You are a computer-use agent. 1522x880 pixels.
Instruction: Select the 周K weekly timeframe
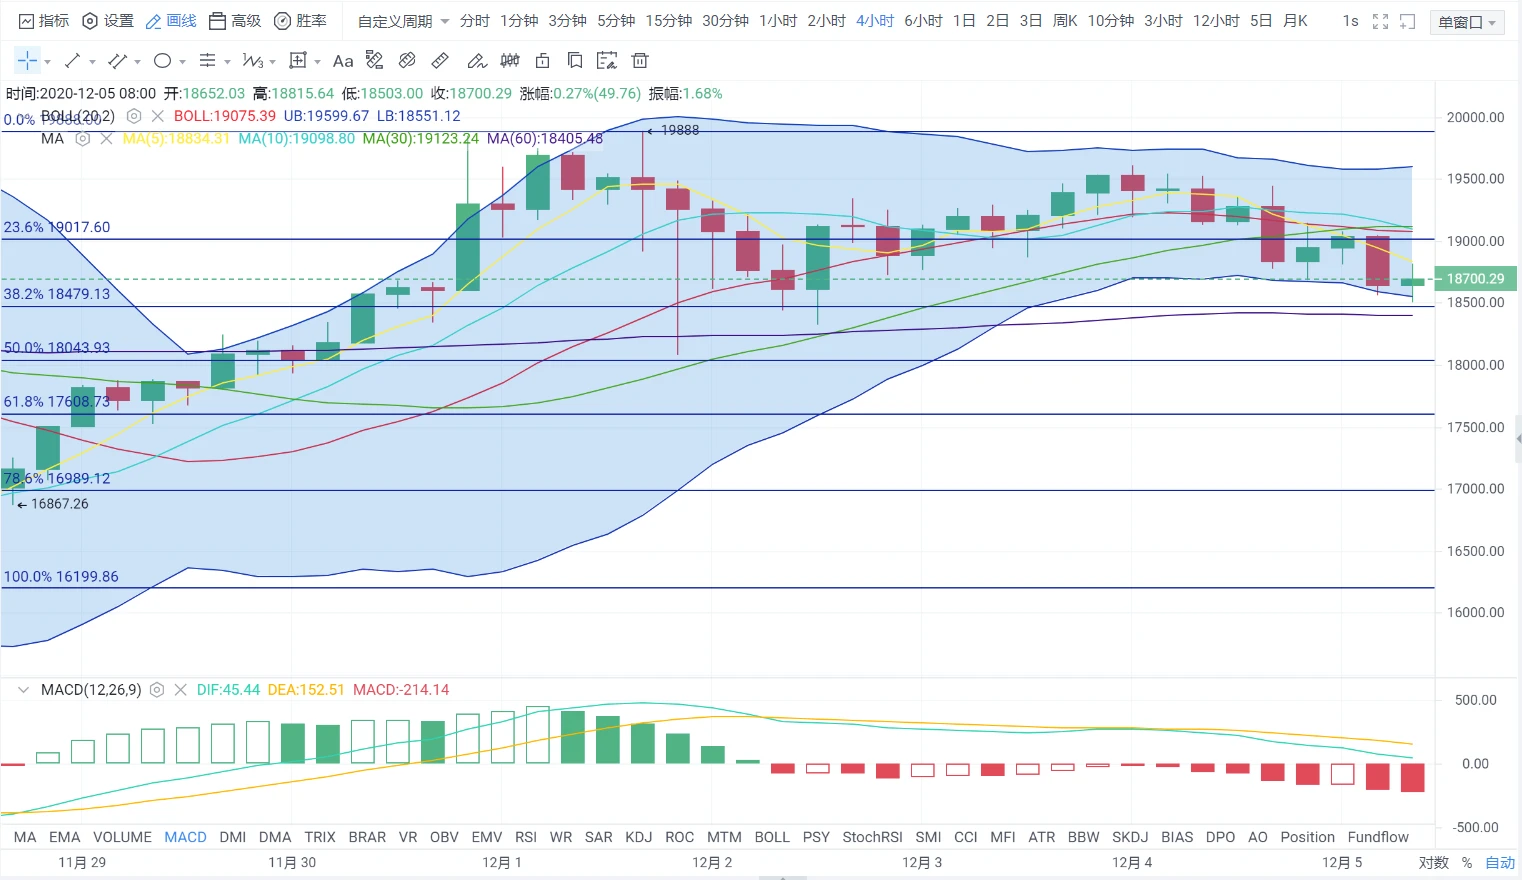pos(1065,21)
